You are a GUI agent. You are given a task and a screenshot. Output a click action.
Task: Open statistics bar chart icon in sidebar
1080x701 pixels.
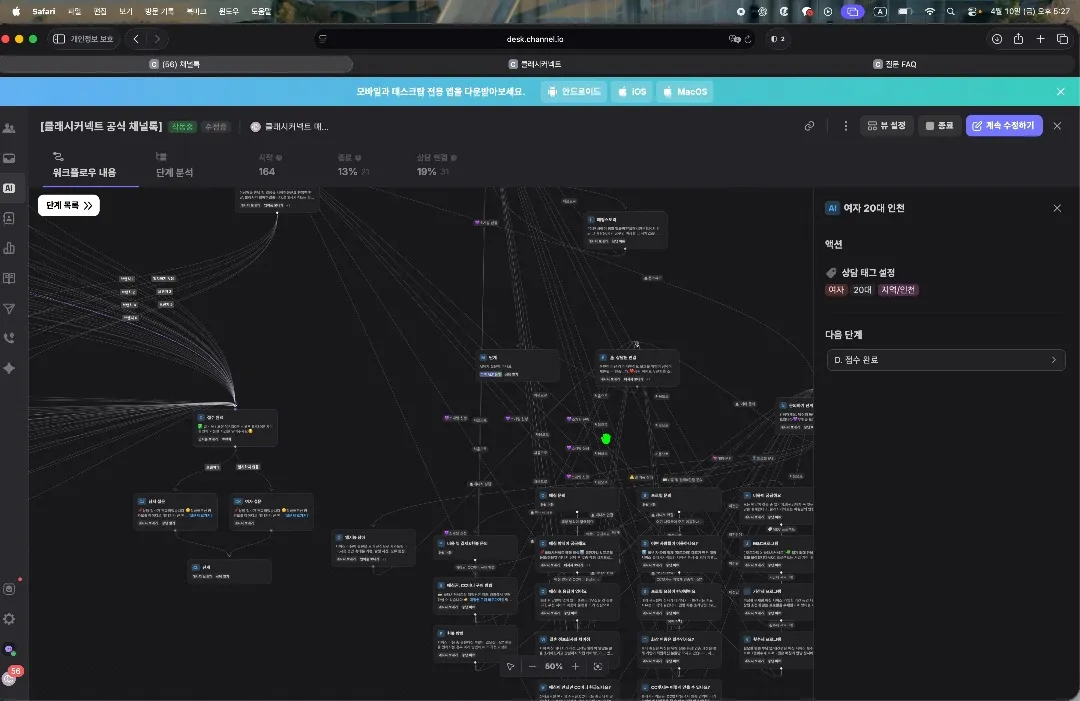(x=9, y=248)
